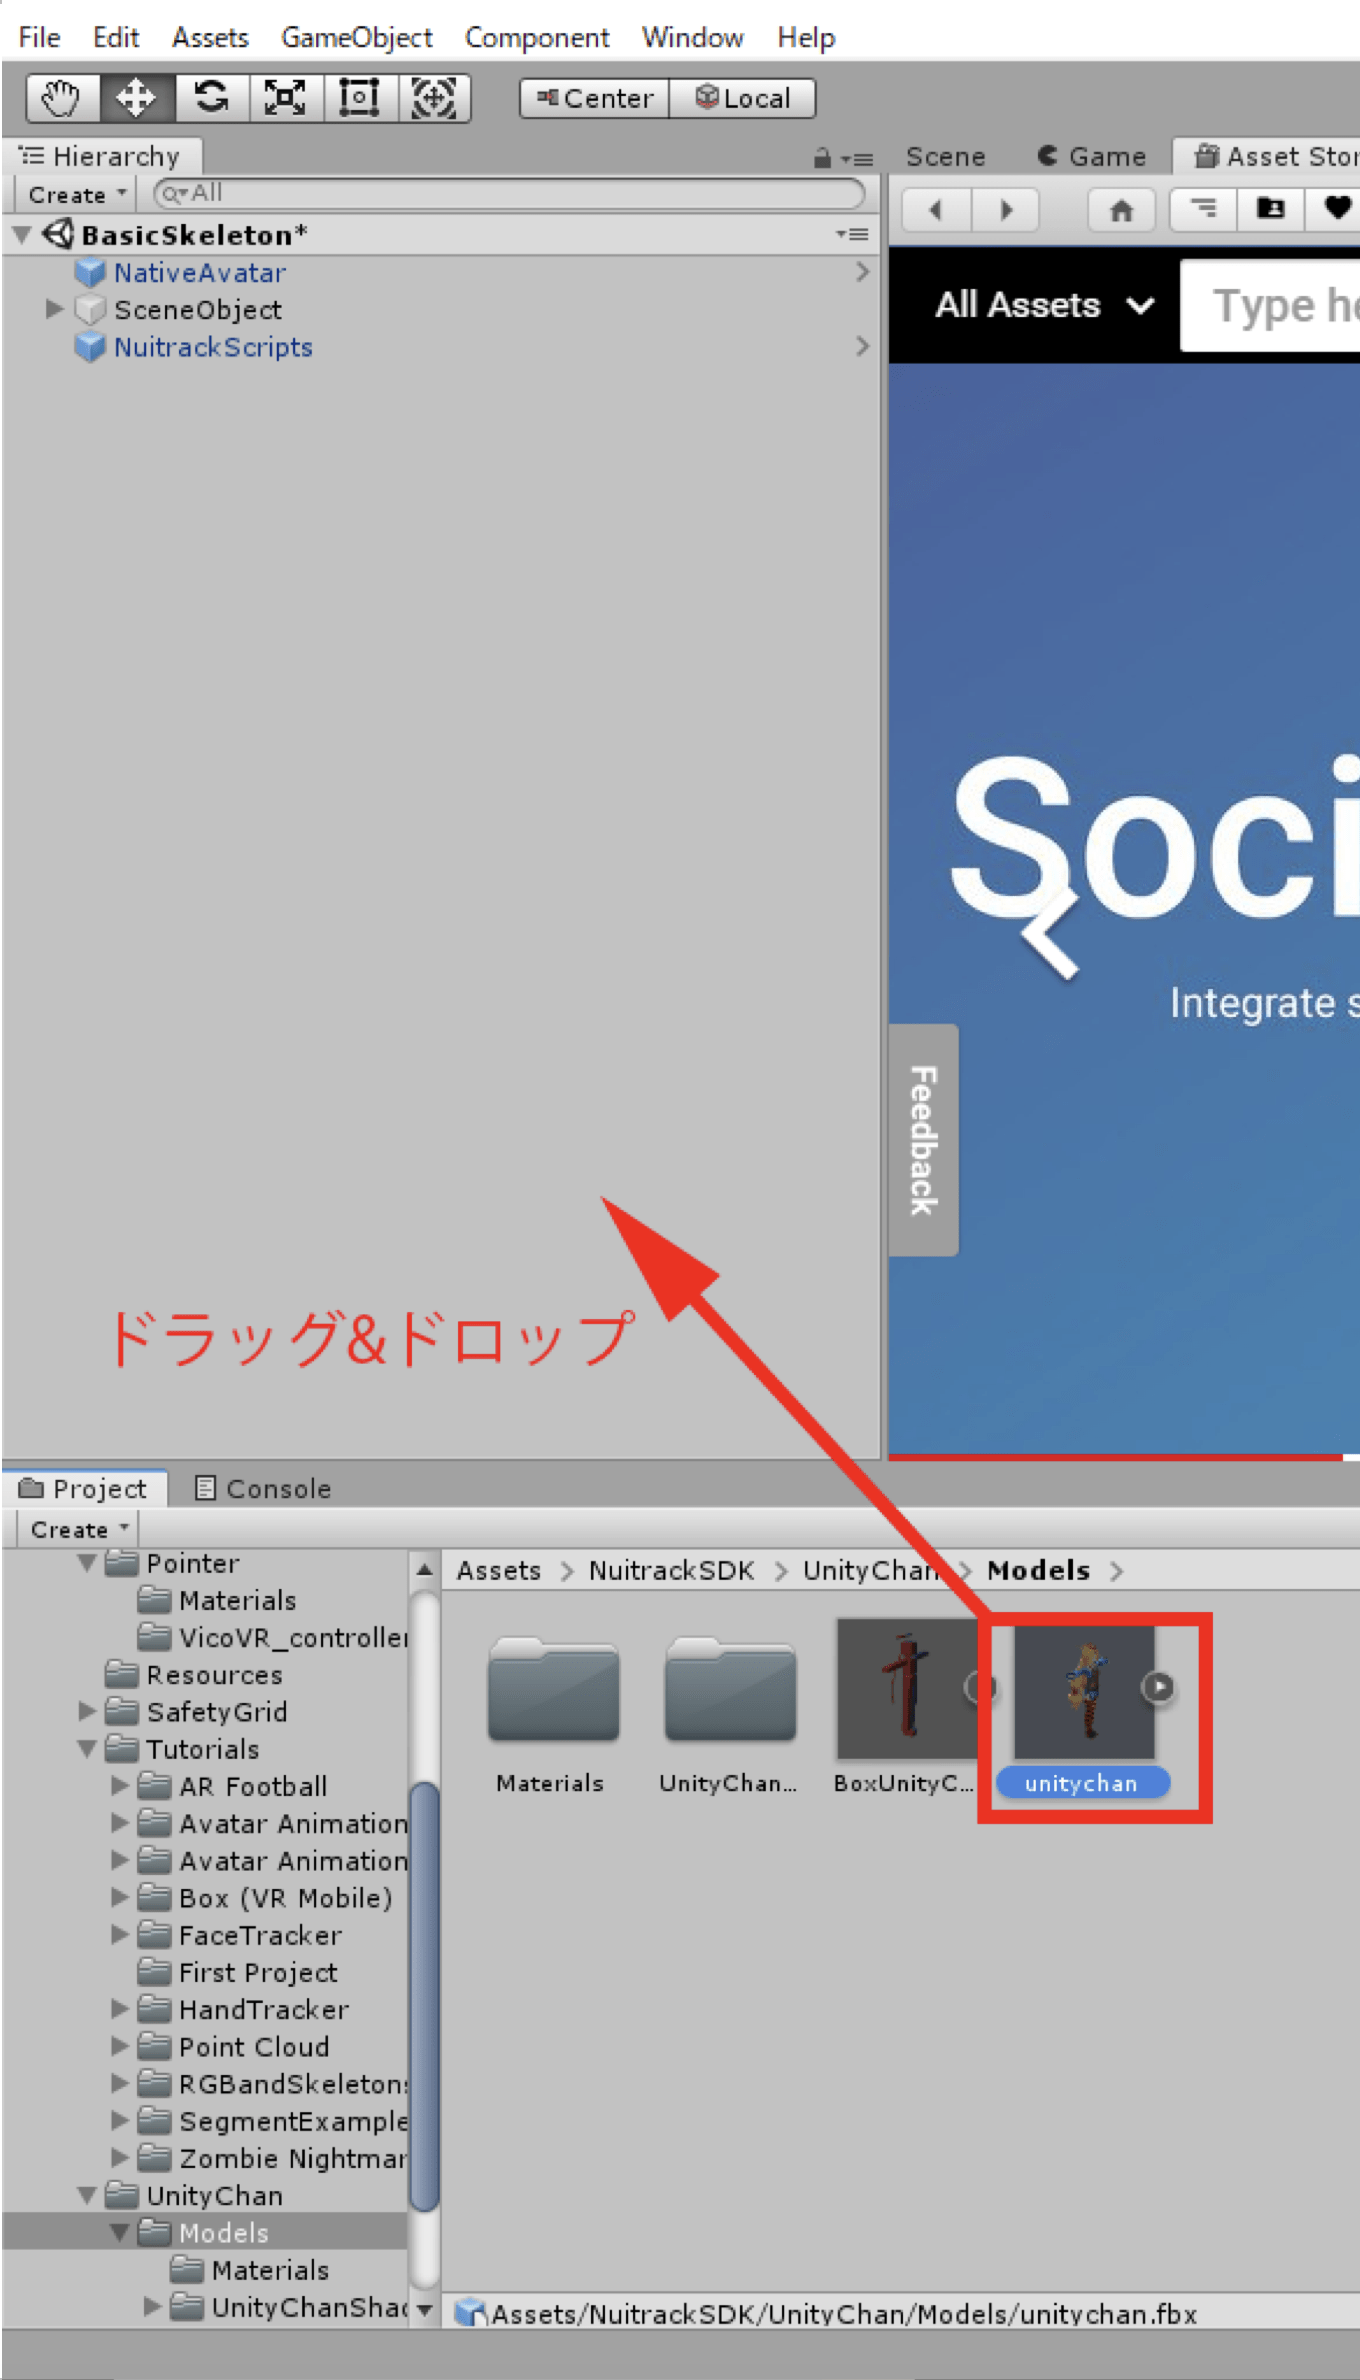The image size is (1360, 2380).
Task: Click the Feedback side button
Action: (923, 1140)
